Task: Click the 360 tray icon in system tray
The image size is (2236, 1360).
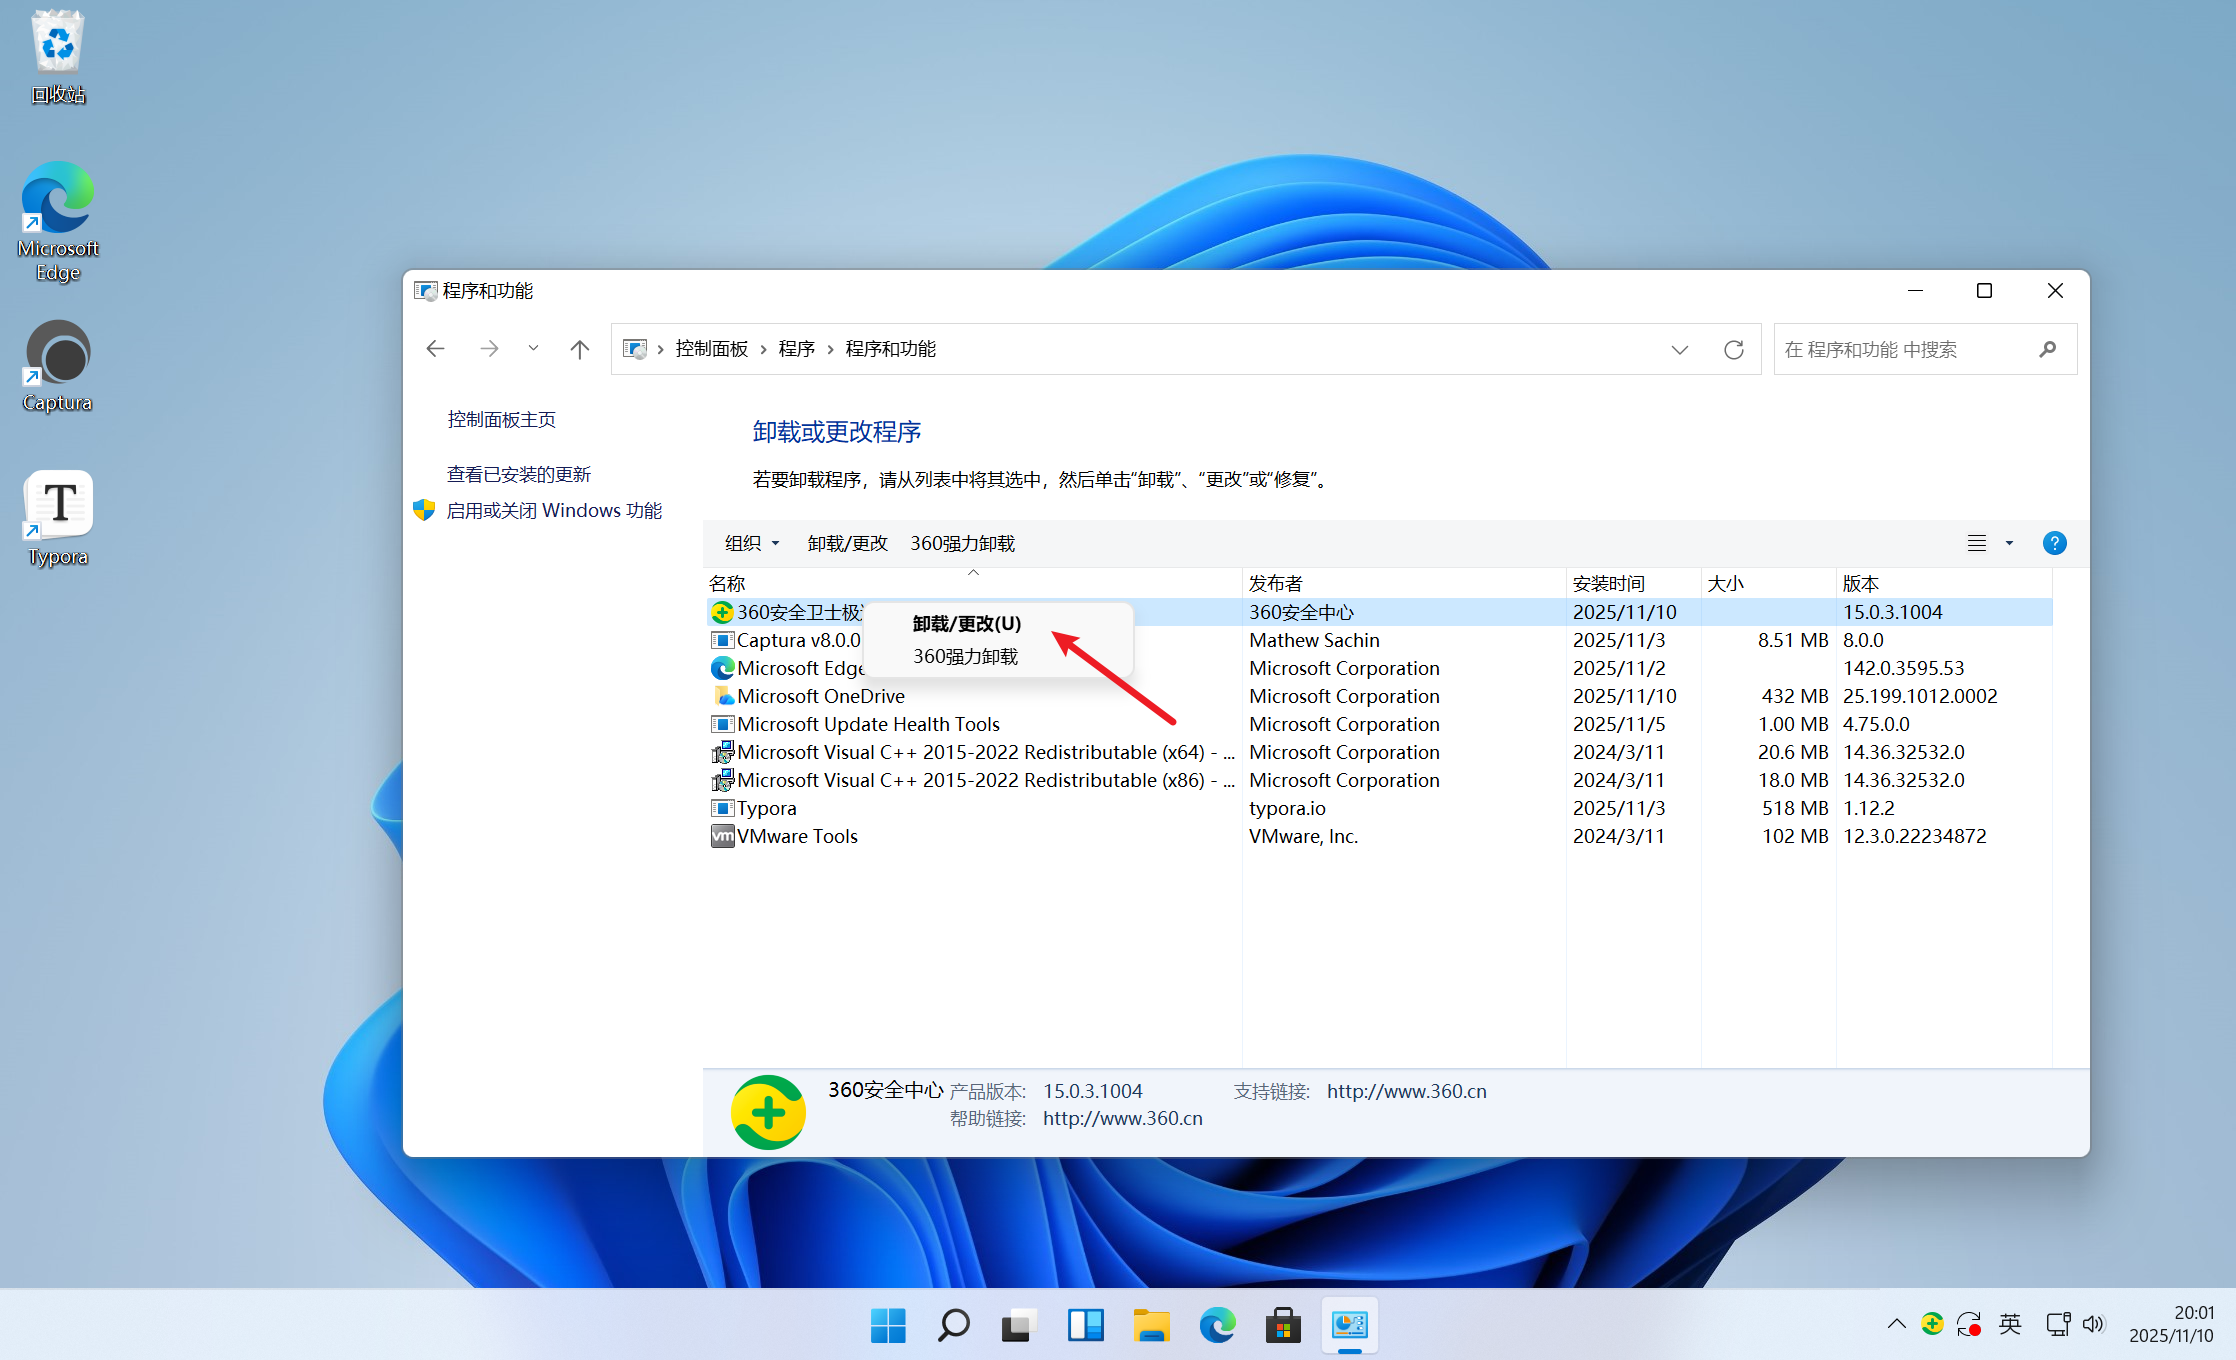Action: 1932,1324
